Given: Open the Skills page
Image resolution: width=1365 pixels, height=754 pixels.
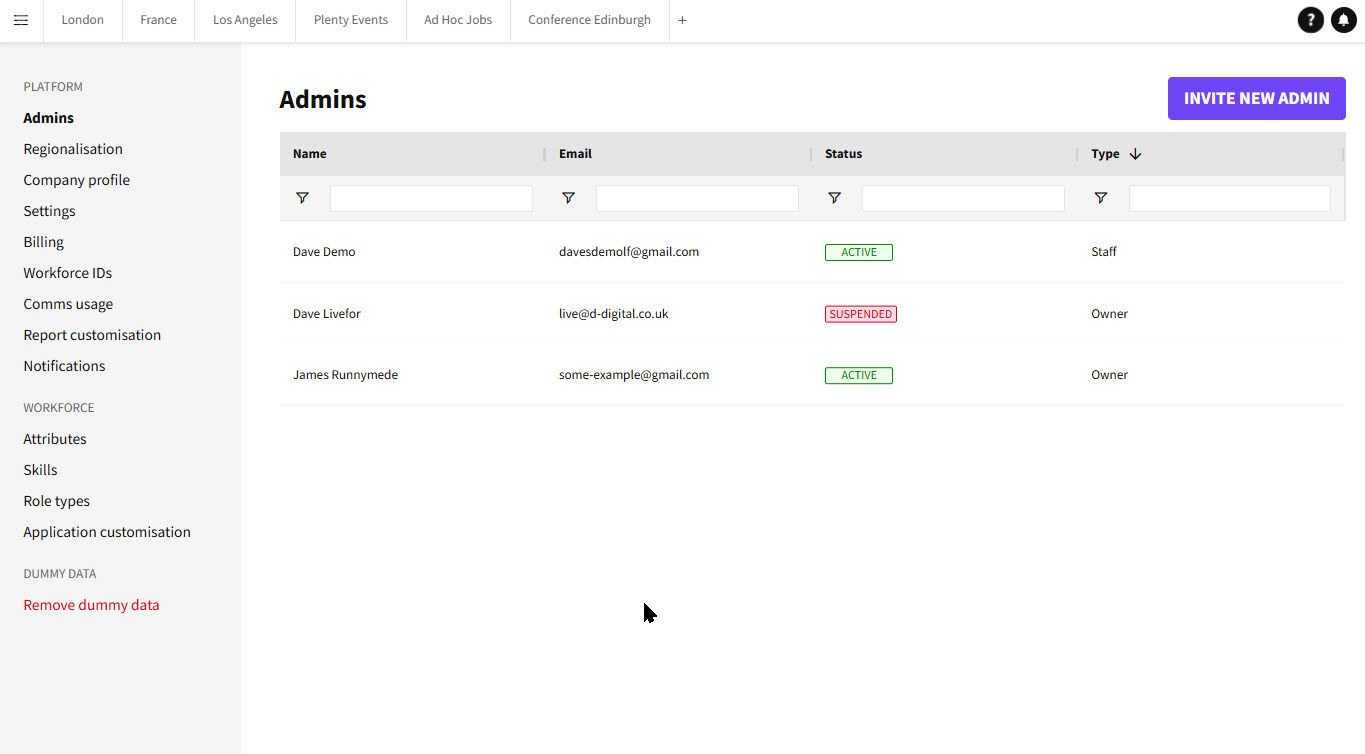Looking at the screenshot, I should point(41,470).
